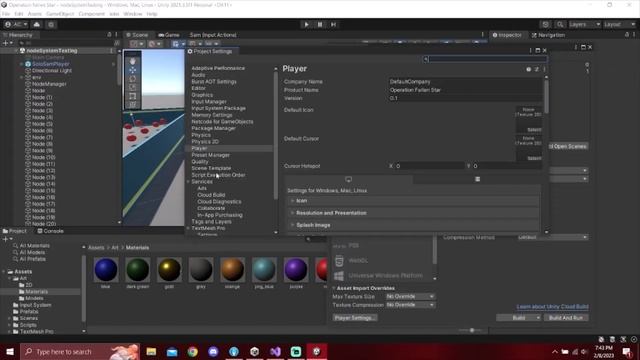This screenshot has width=640, height=360.
Task: Select the Dedicated Server platform tab icon
Action: [477, 179]
